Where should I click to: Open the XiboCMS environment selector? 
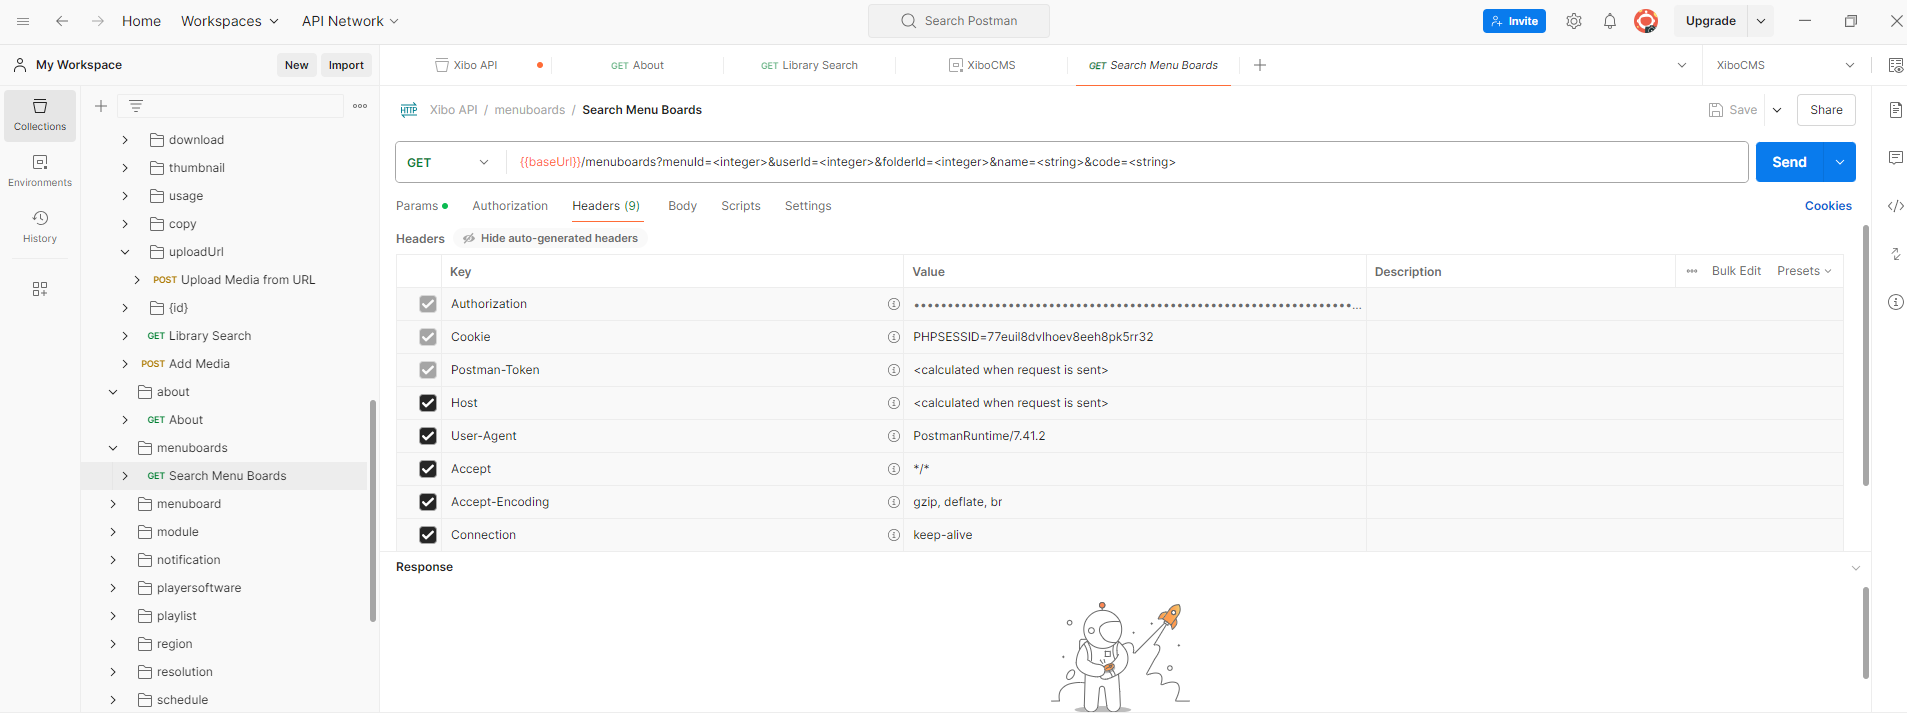pos(1785,65)
